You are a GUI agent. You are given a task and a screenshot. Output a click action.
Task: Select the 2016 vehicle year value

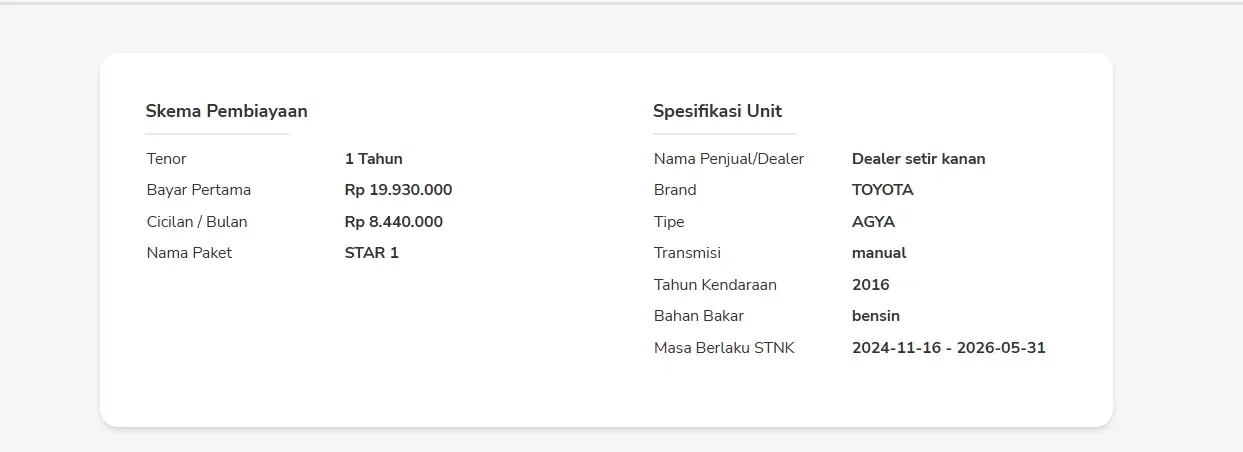pyautogui.click(x=870, y=285)
